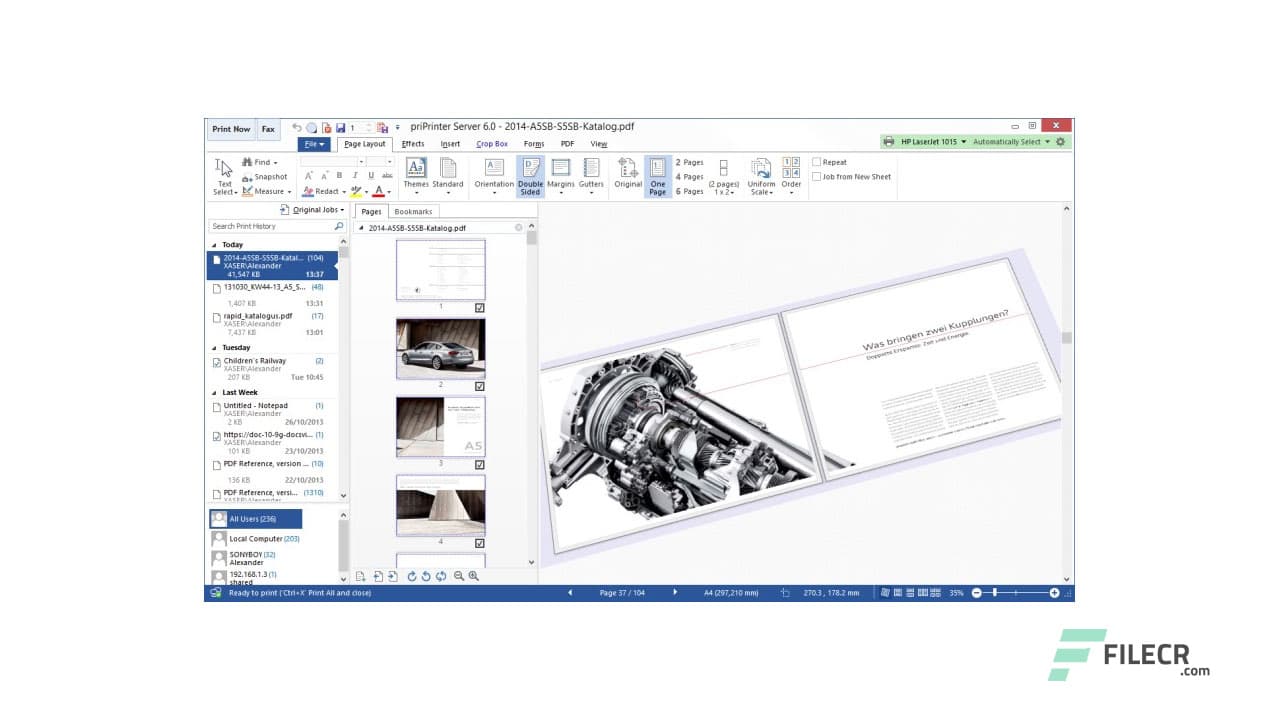Select the page 3 thumbnail
This screenshot has width=1280, height=720.
pos(440,426)
